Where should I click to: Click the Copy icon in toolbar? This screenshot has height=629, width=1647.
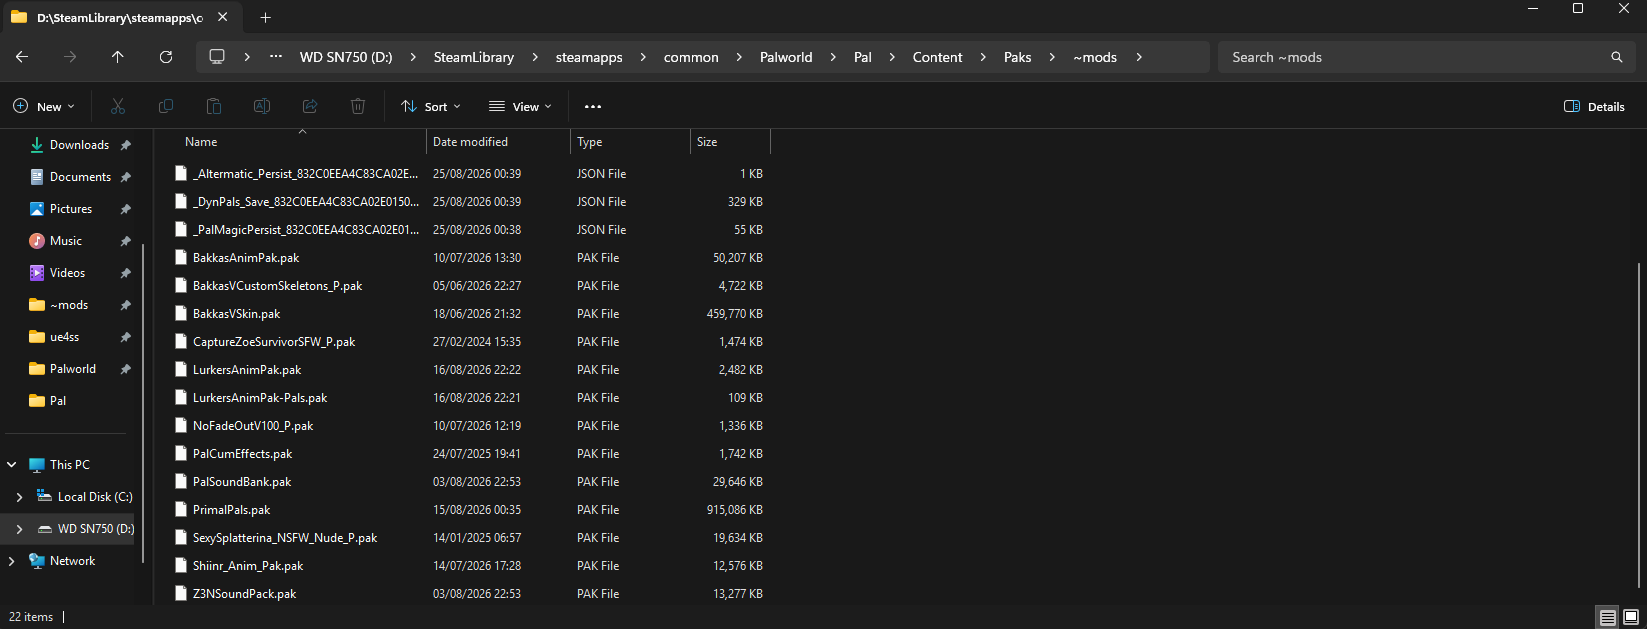click(x=166, y=106)
